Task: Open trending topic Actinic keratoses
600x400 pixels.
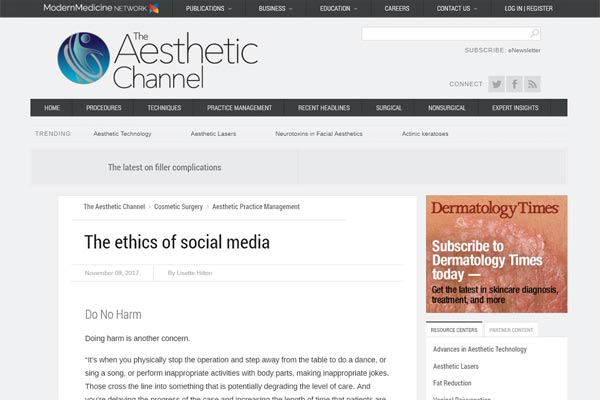Action: click(x=425, y=134)
